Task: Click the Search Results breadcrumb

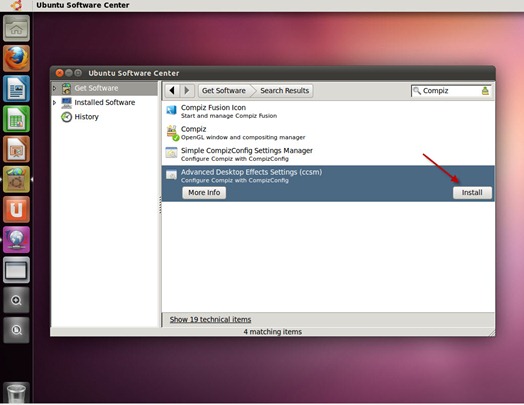Action: coord(284,91)
